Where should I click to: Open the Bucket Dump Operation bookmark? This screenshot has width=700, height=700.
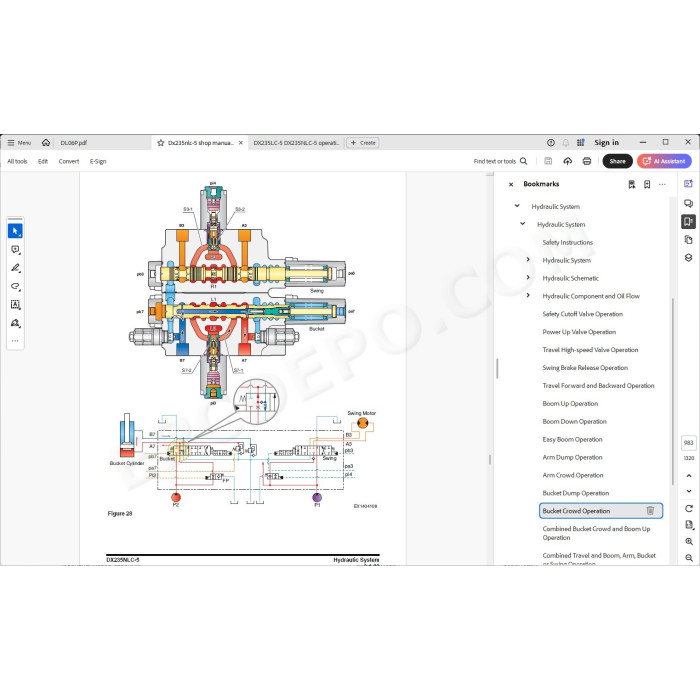tap(575, 493)
